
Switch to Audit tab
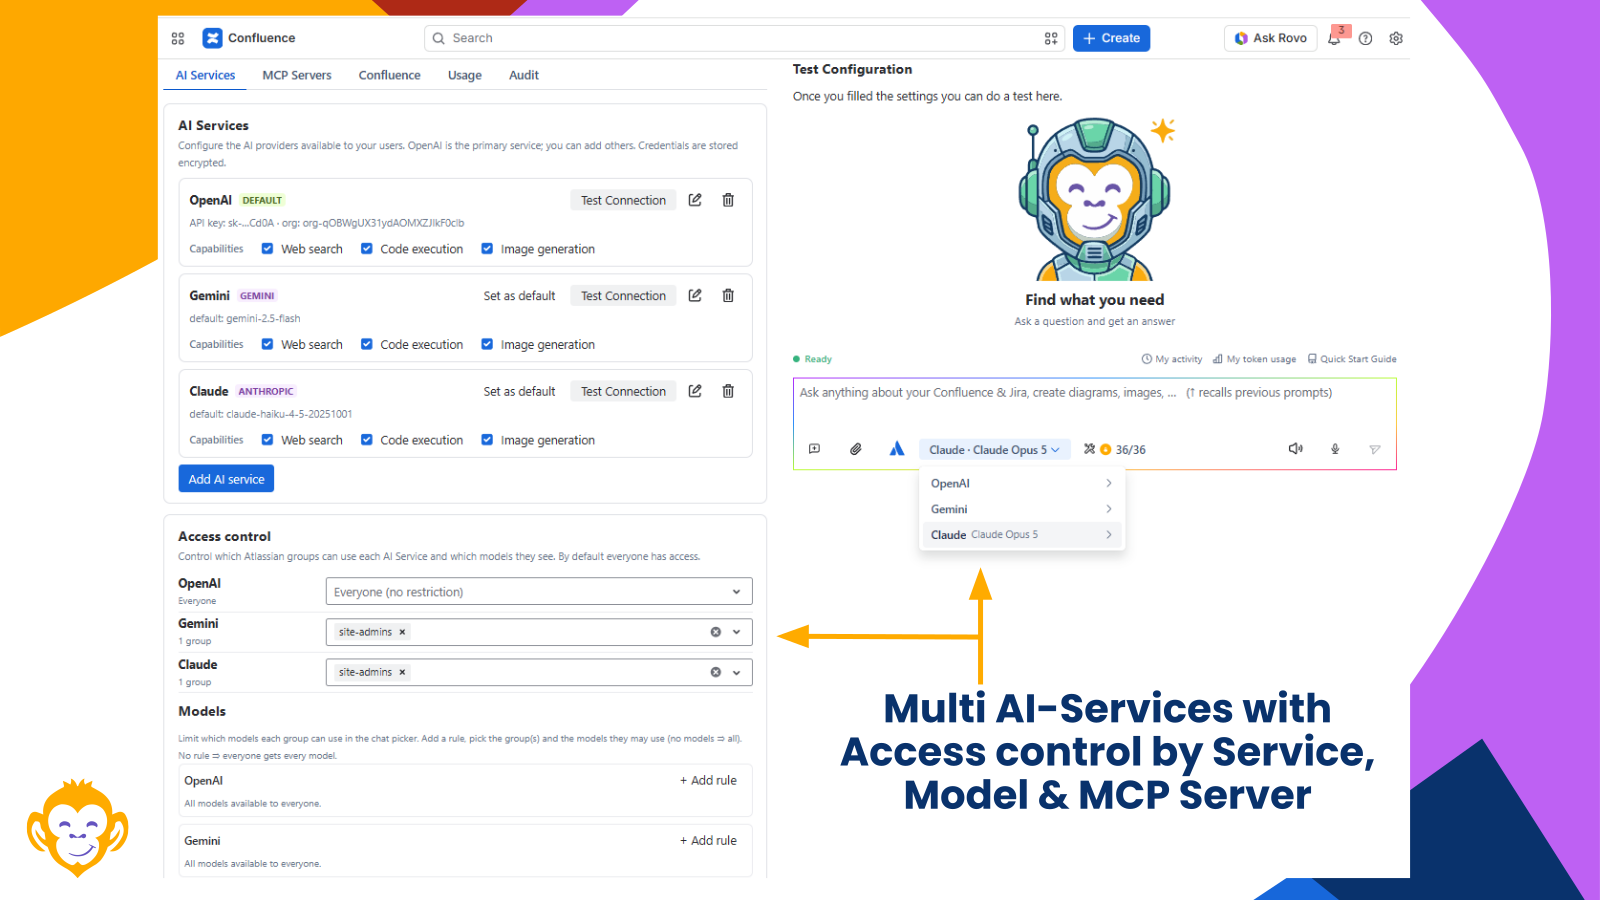point(524,75)
